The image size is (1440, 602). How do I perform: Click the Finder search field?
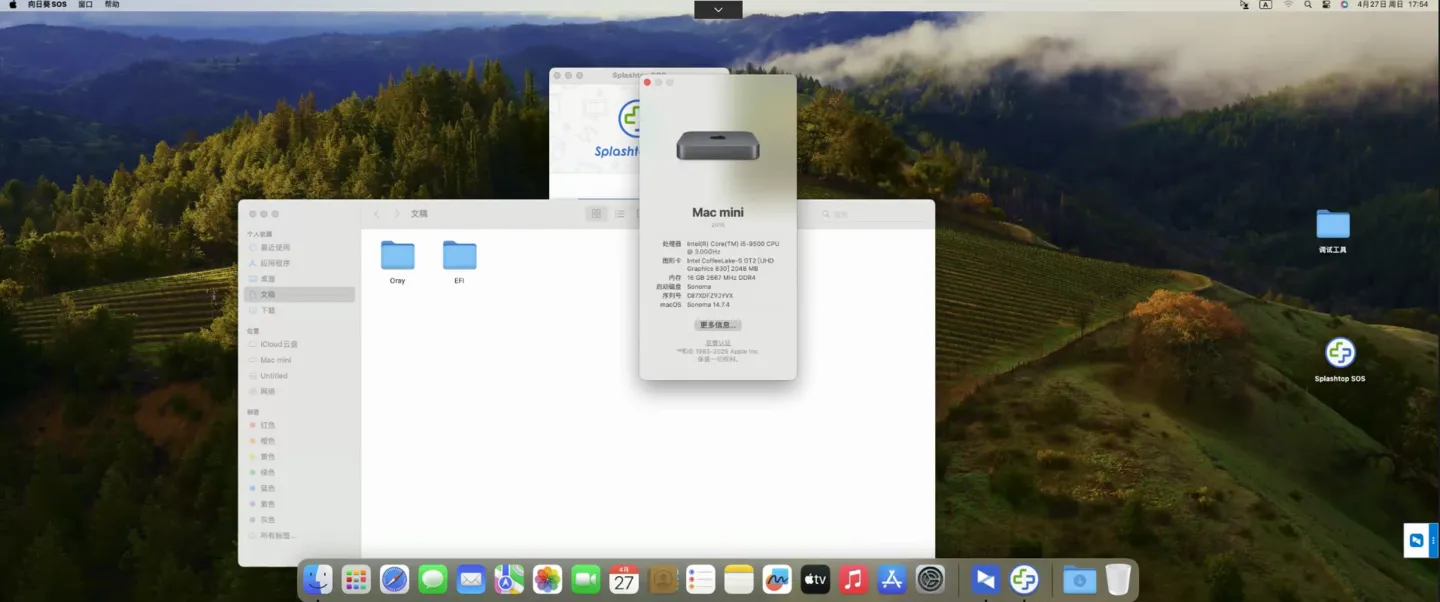pos(870,214)
